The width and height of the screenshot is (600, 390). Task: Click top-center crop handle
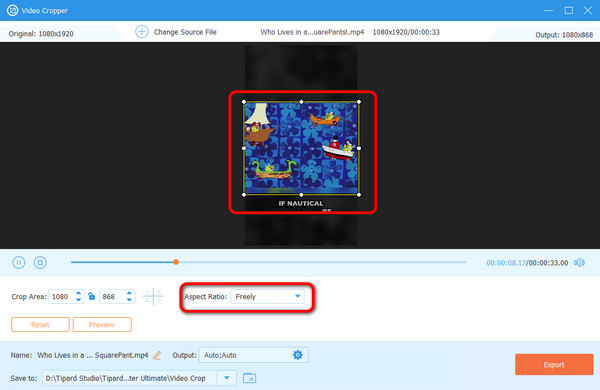[x=302, y=102]
